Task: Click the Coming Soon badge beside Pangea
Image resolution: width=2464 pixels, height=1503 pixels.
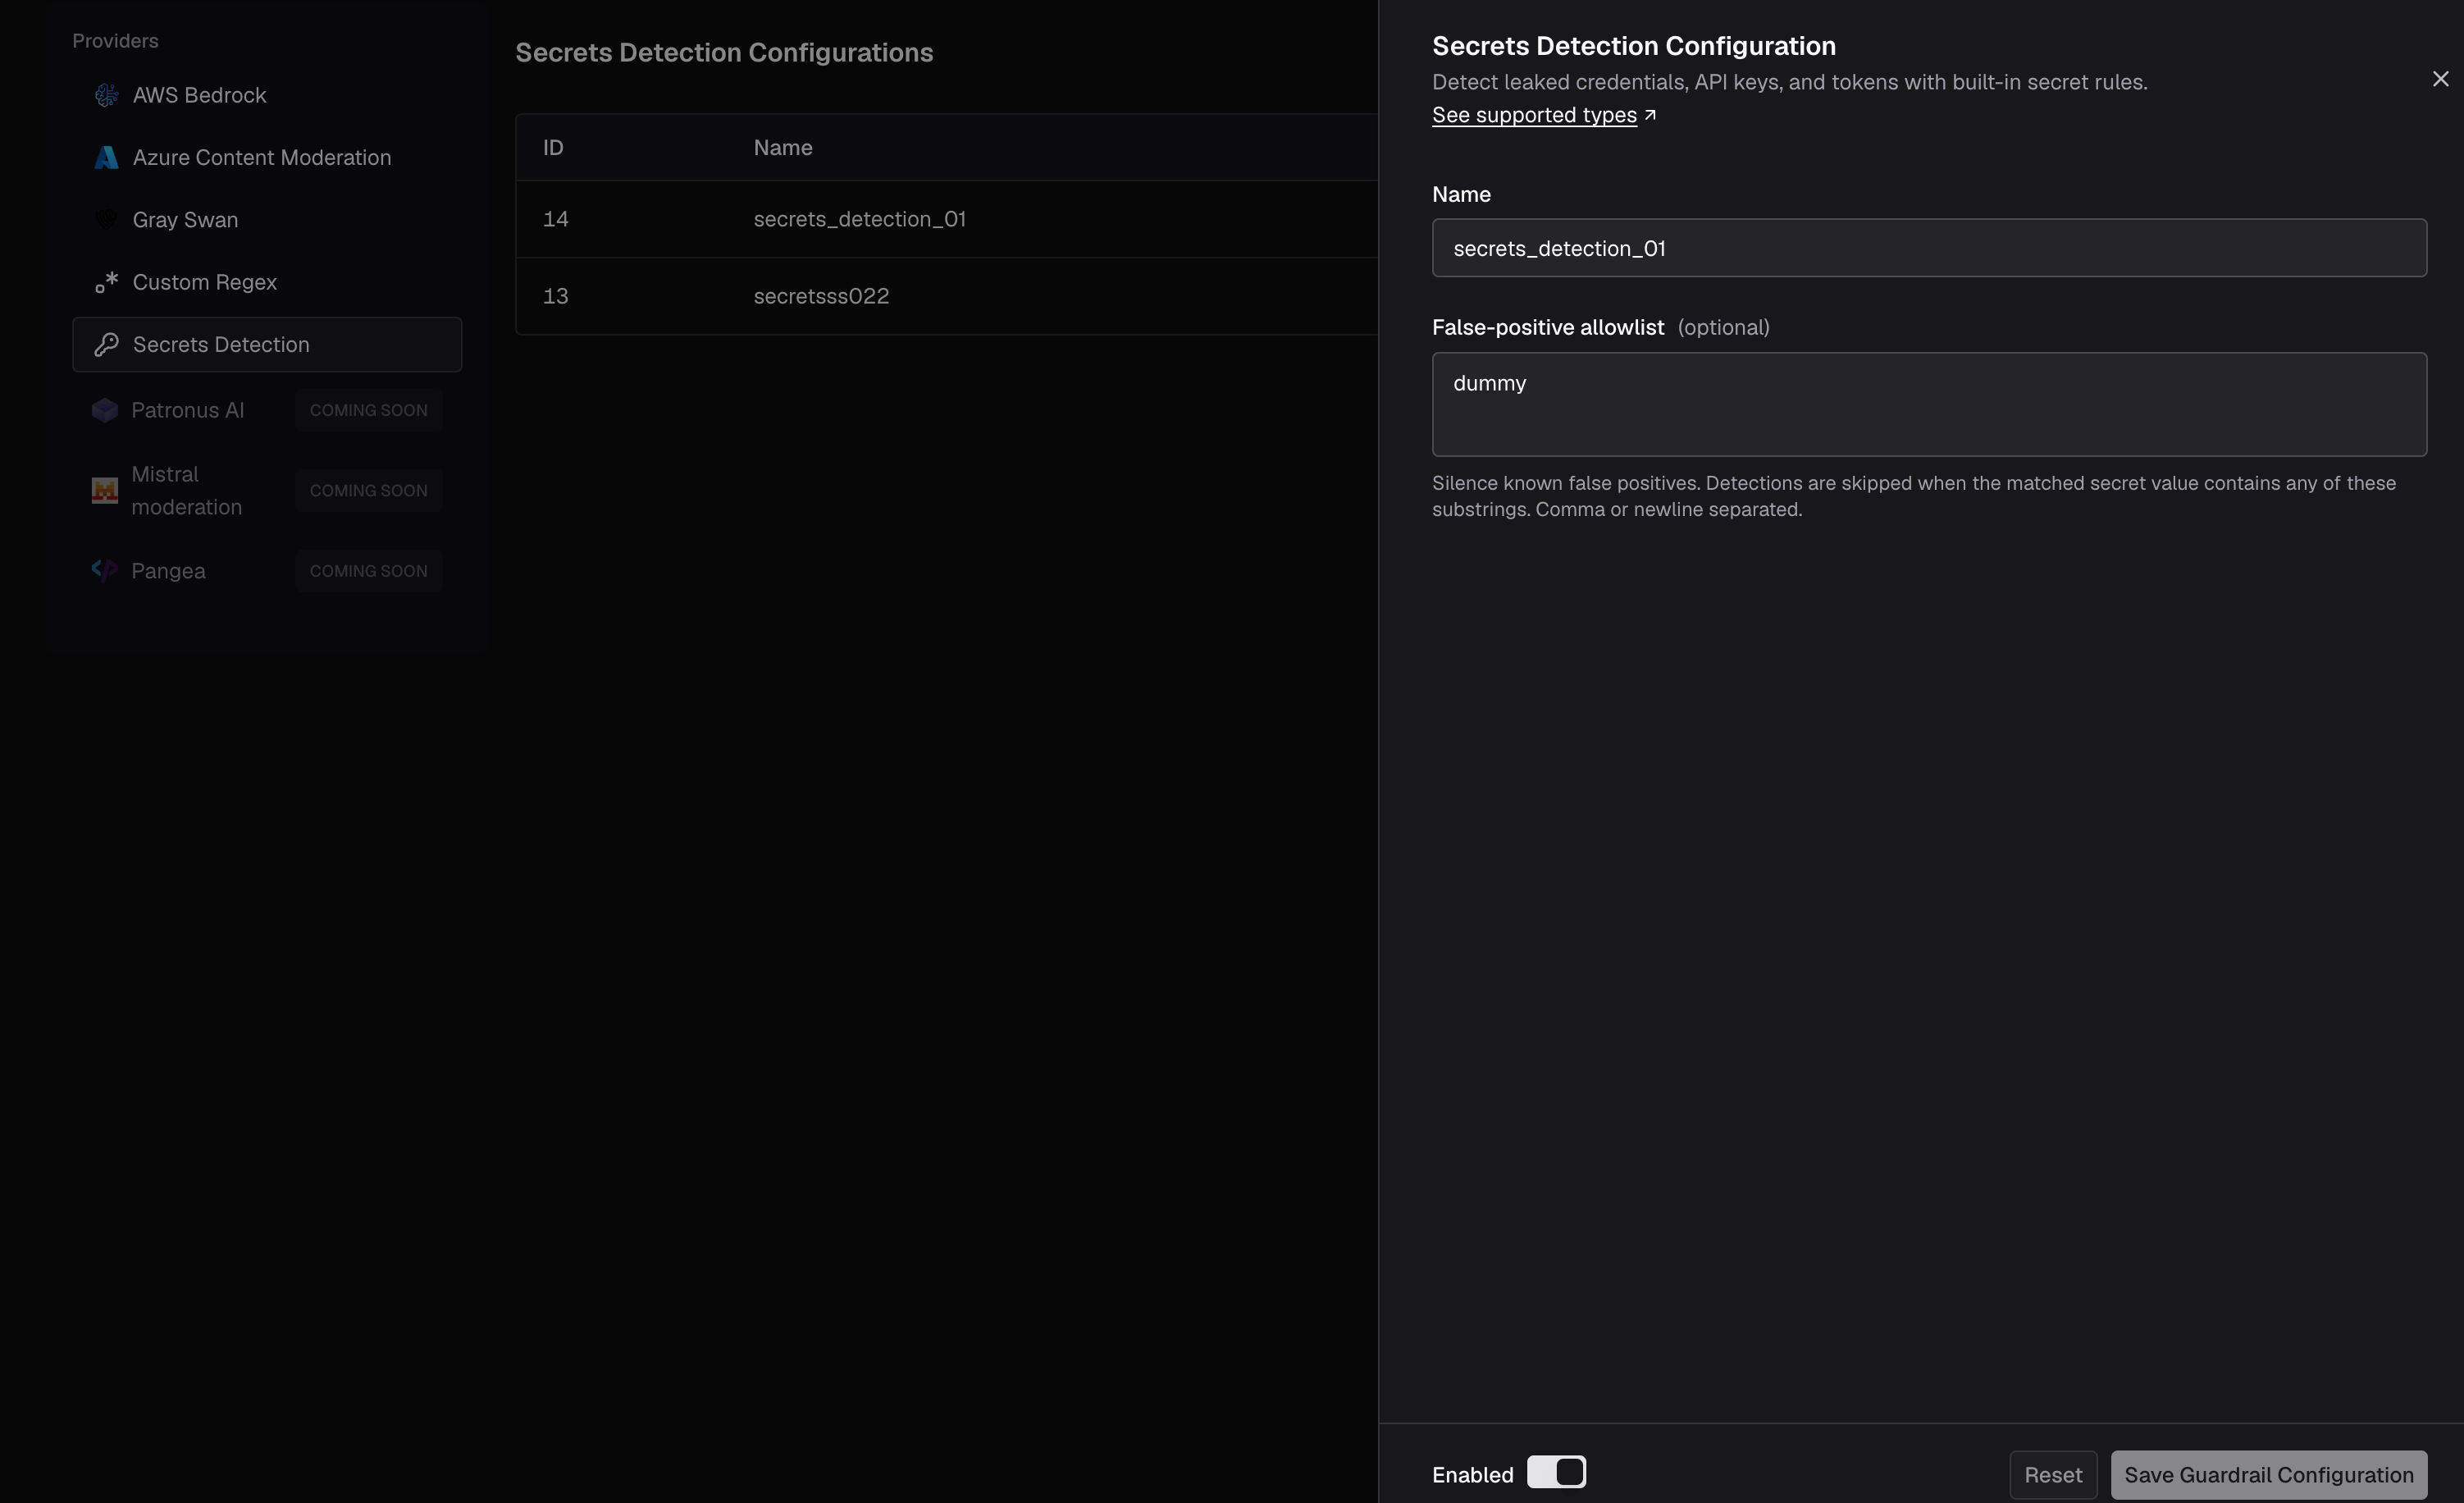Action: tap(368, 570)
